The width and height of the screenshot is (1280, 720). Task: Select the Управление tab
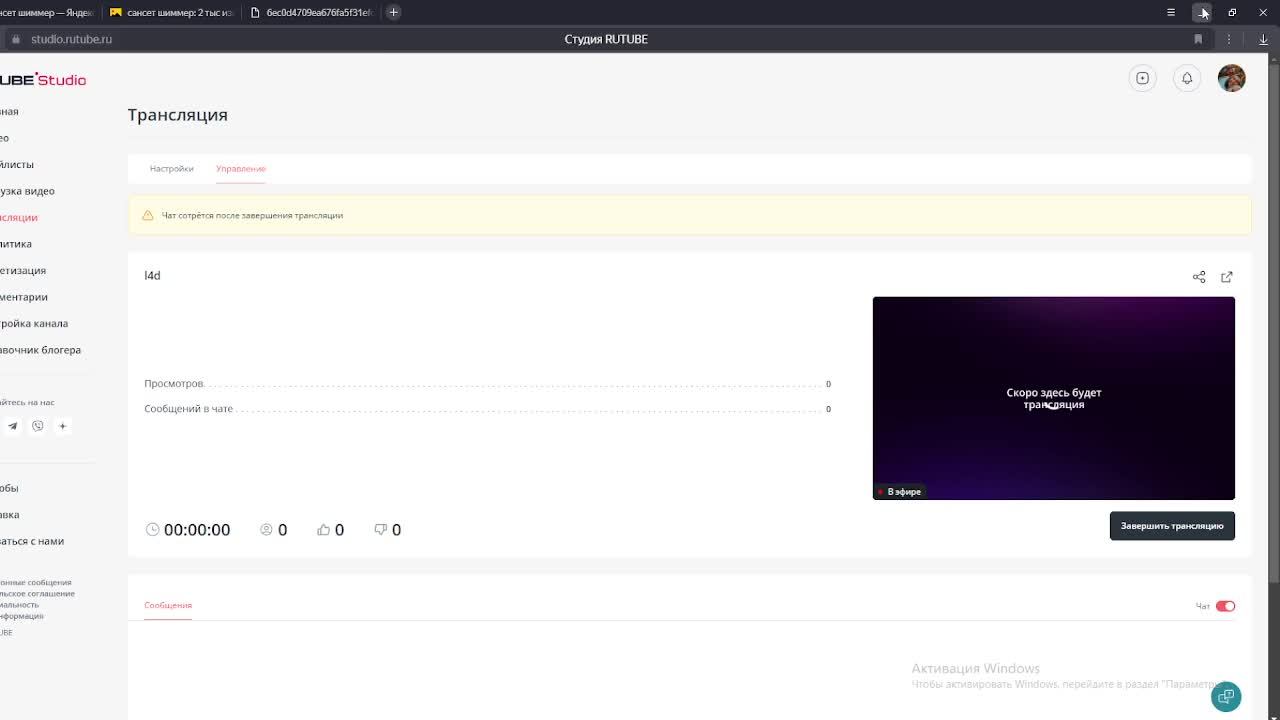click(241, 168)
